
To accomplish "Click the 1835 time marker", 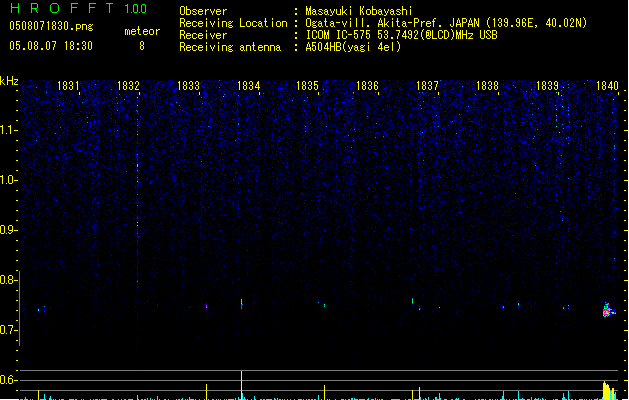I will point(307,86).
